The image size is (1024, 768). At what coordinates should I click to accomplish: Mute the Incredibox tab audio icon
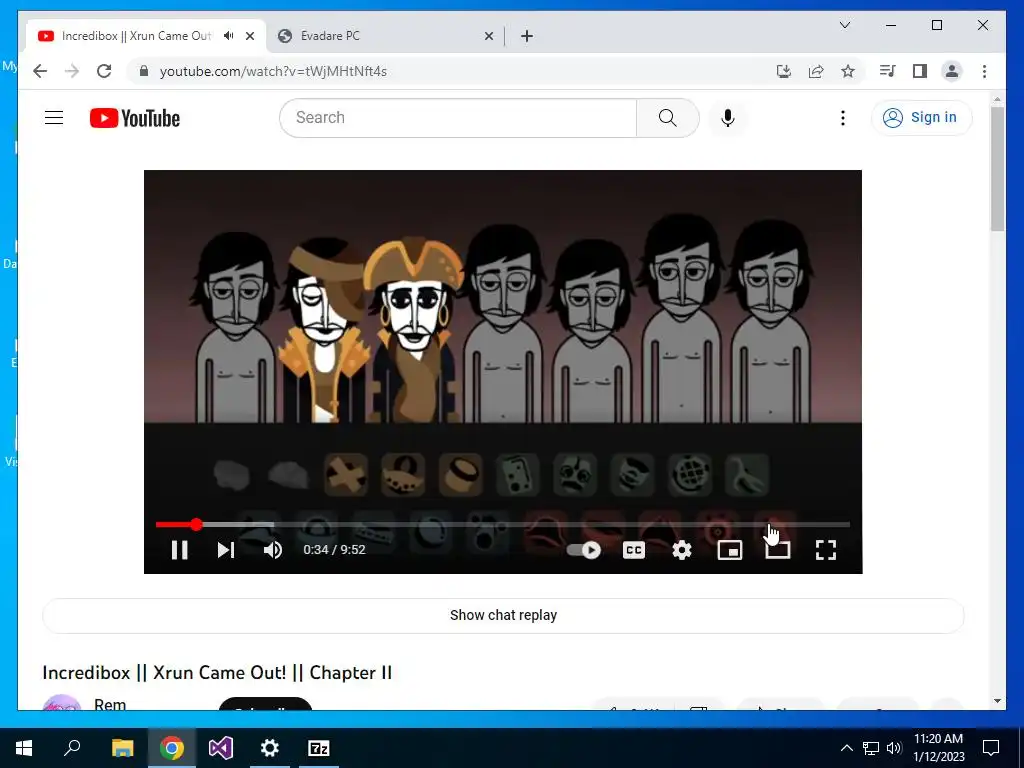(229, 36)
